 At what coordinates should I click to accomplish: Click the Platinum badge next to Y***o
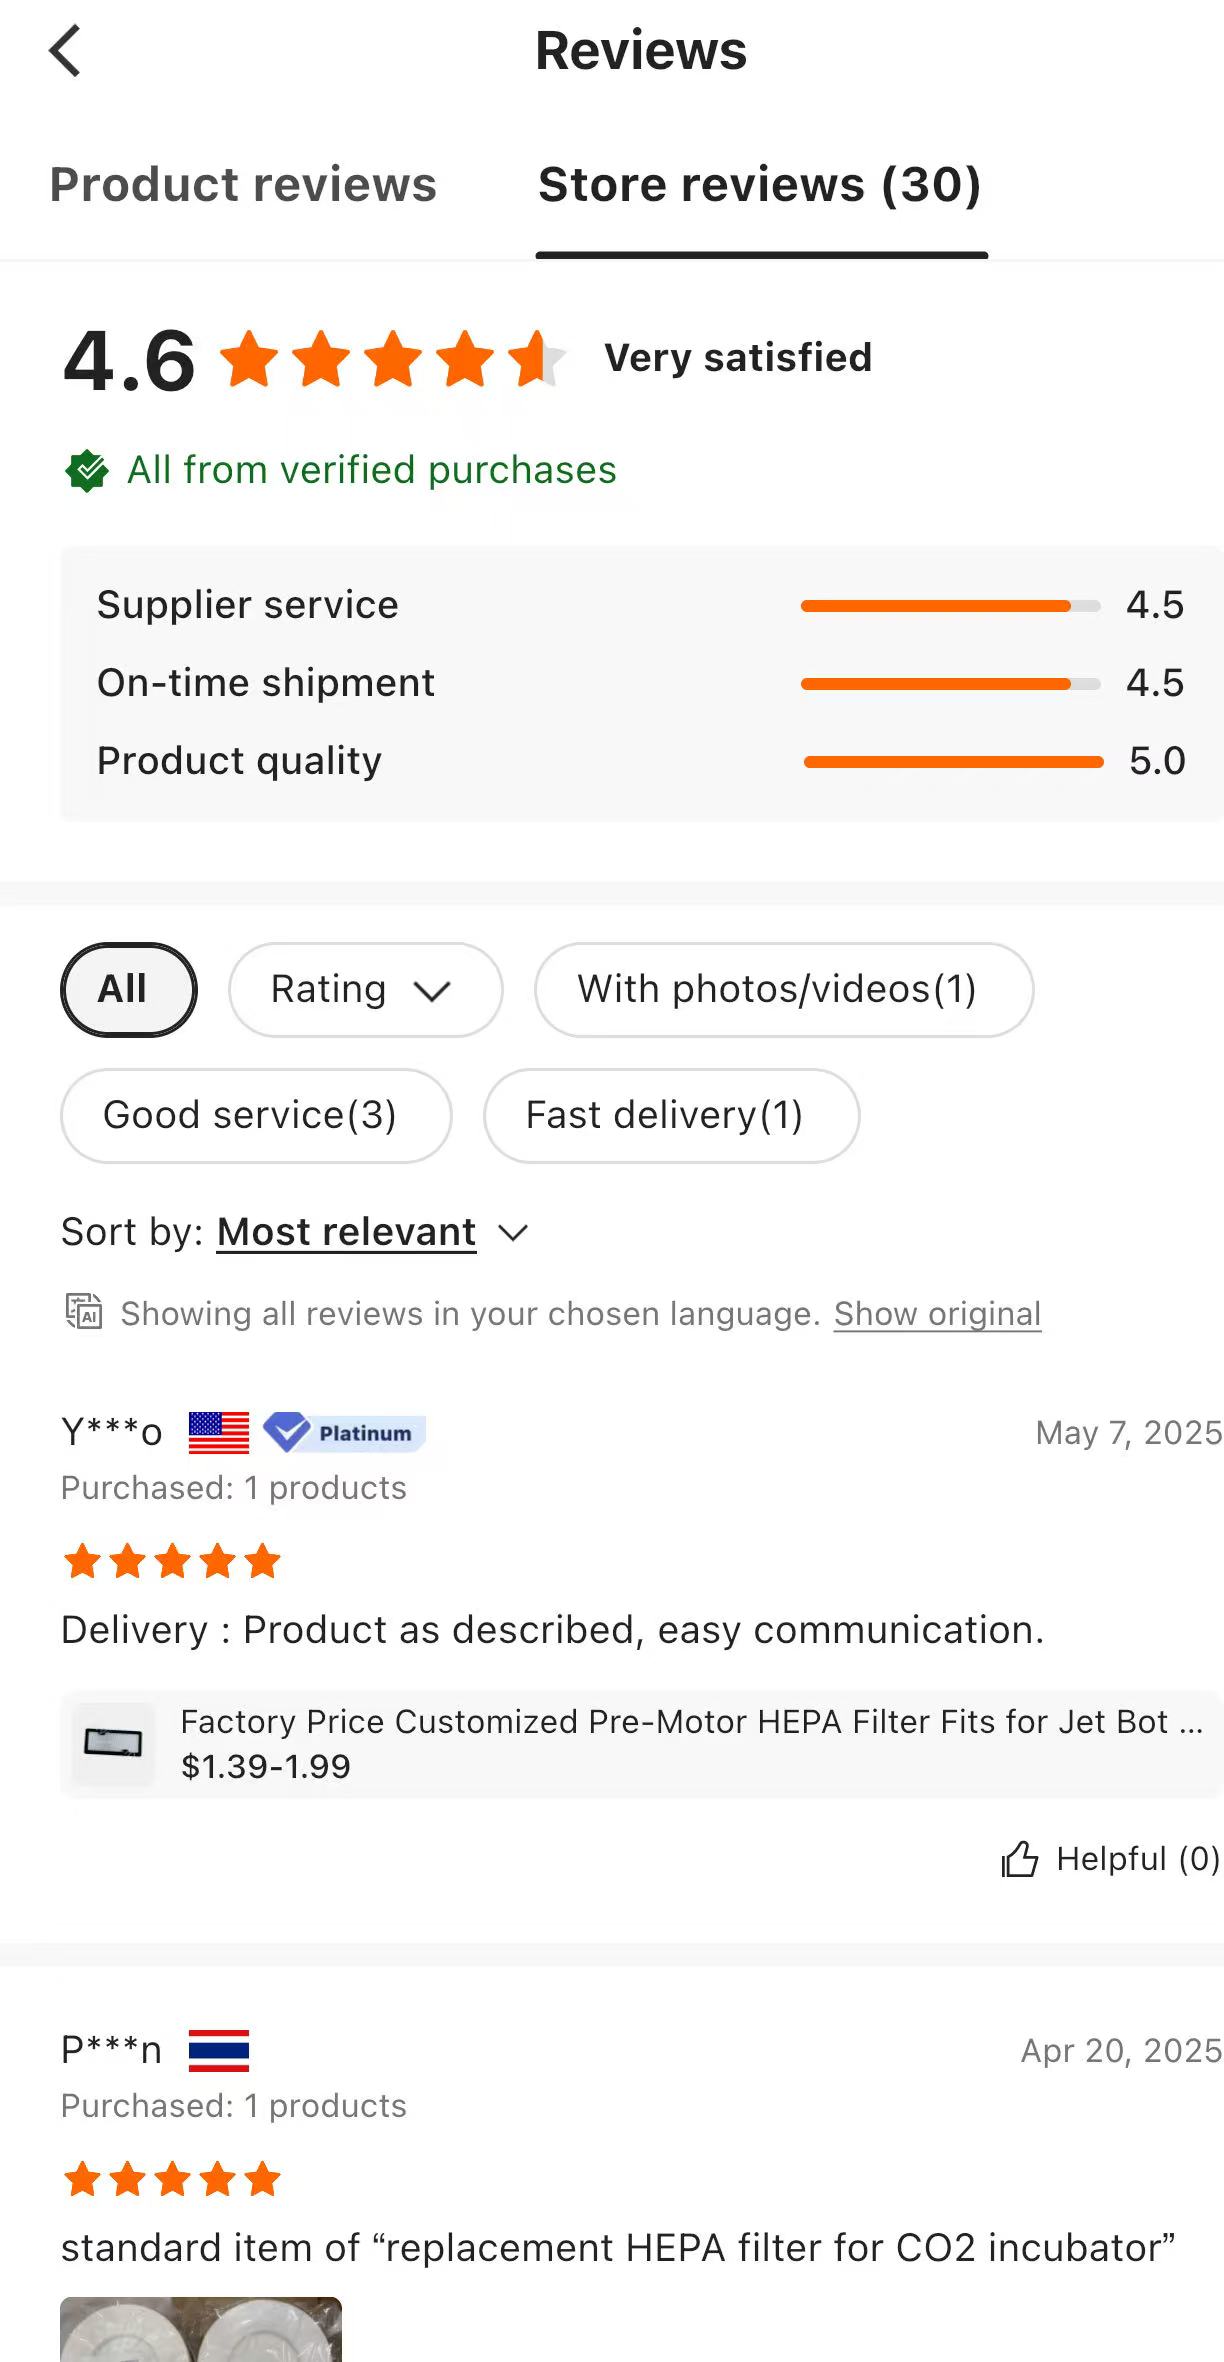click(346, 1432)
